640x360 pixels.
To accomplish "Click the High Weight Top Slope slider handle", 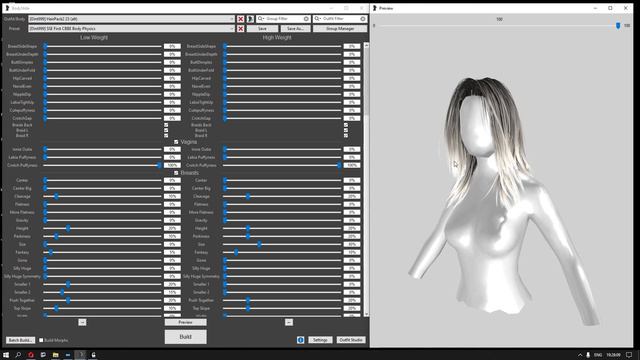I will pyautogui.click(x=248, y=308).
